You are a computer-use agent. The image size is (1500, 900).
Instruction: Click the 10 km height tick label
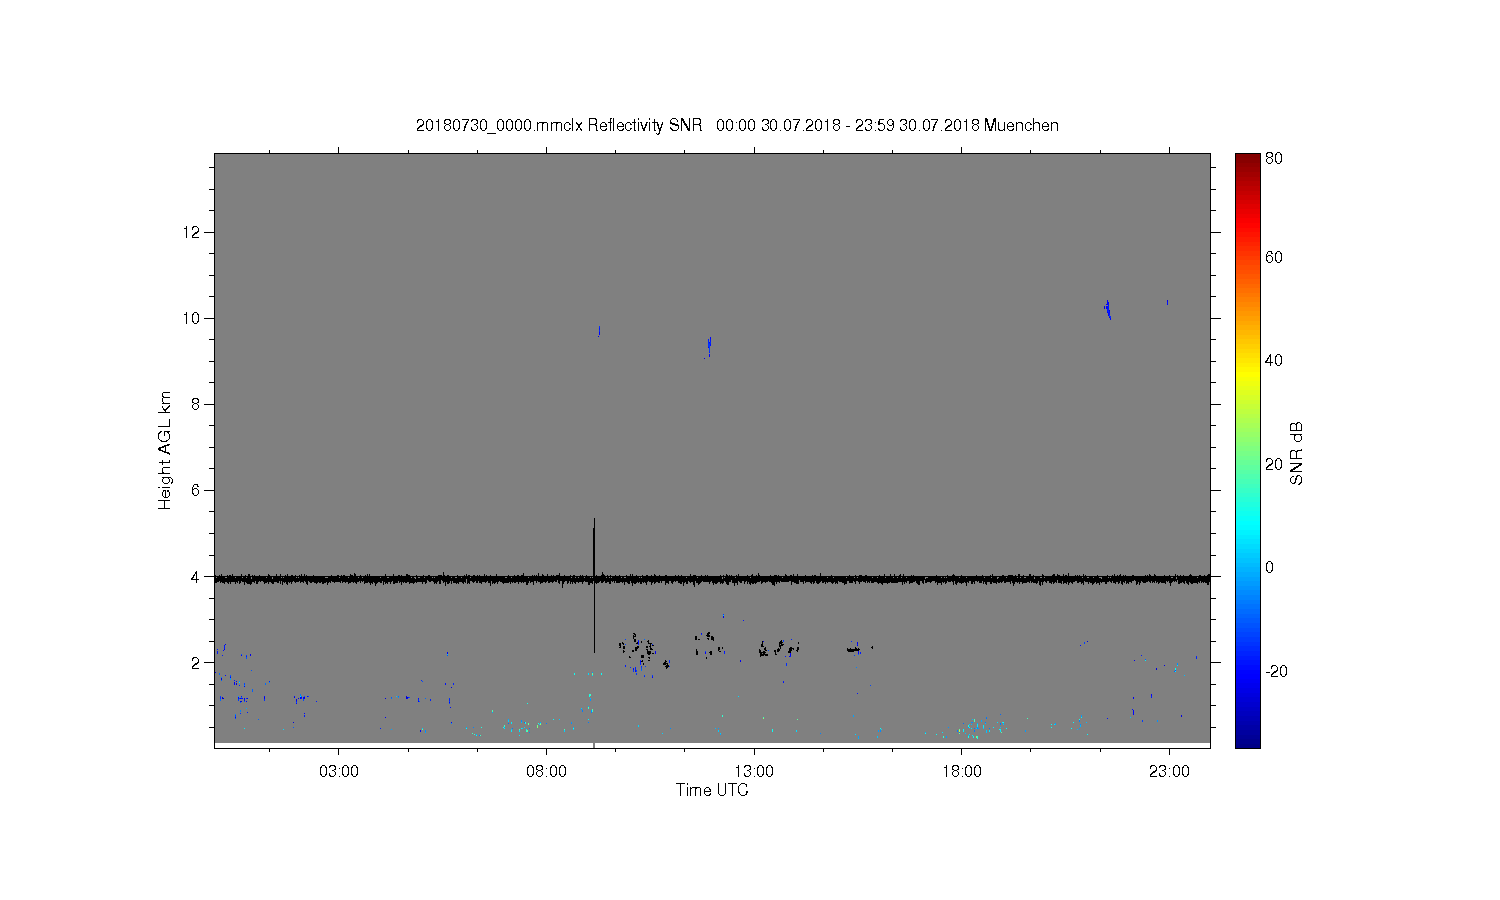192,319
